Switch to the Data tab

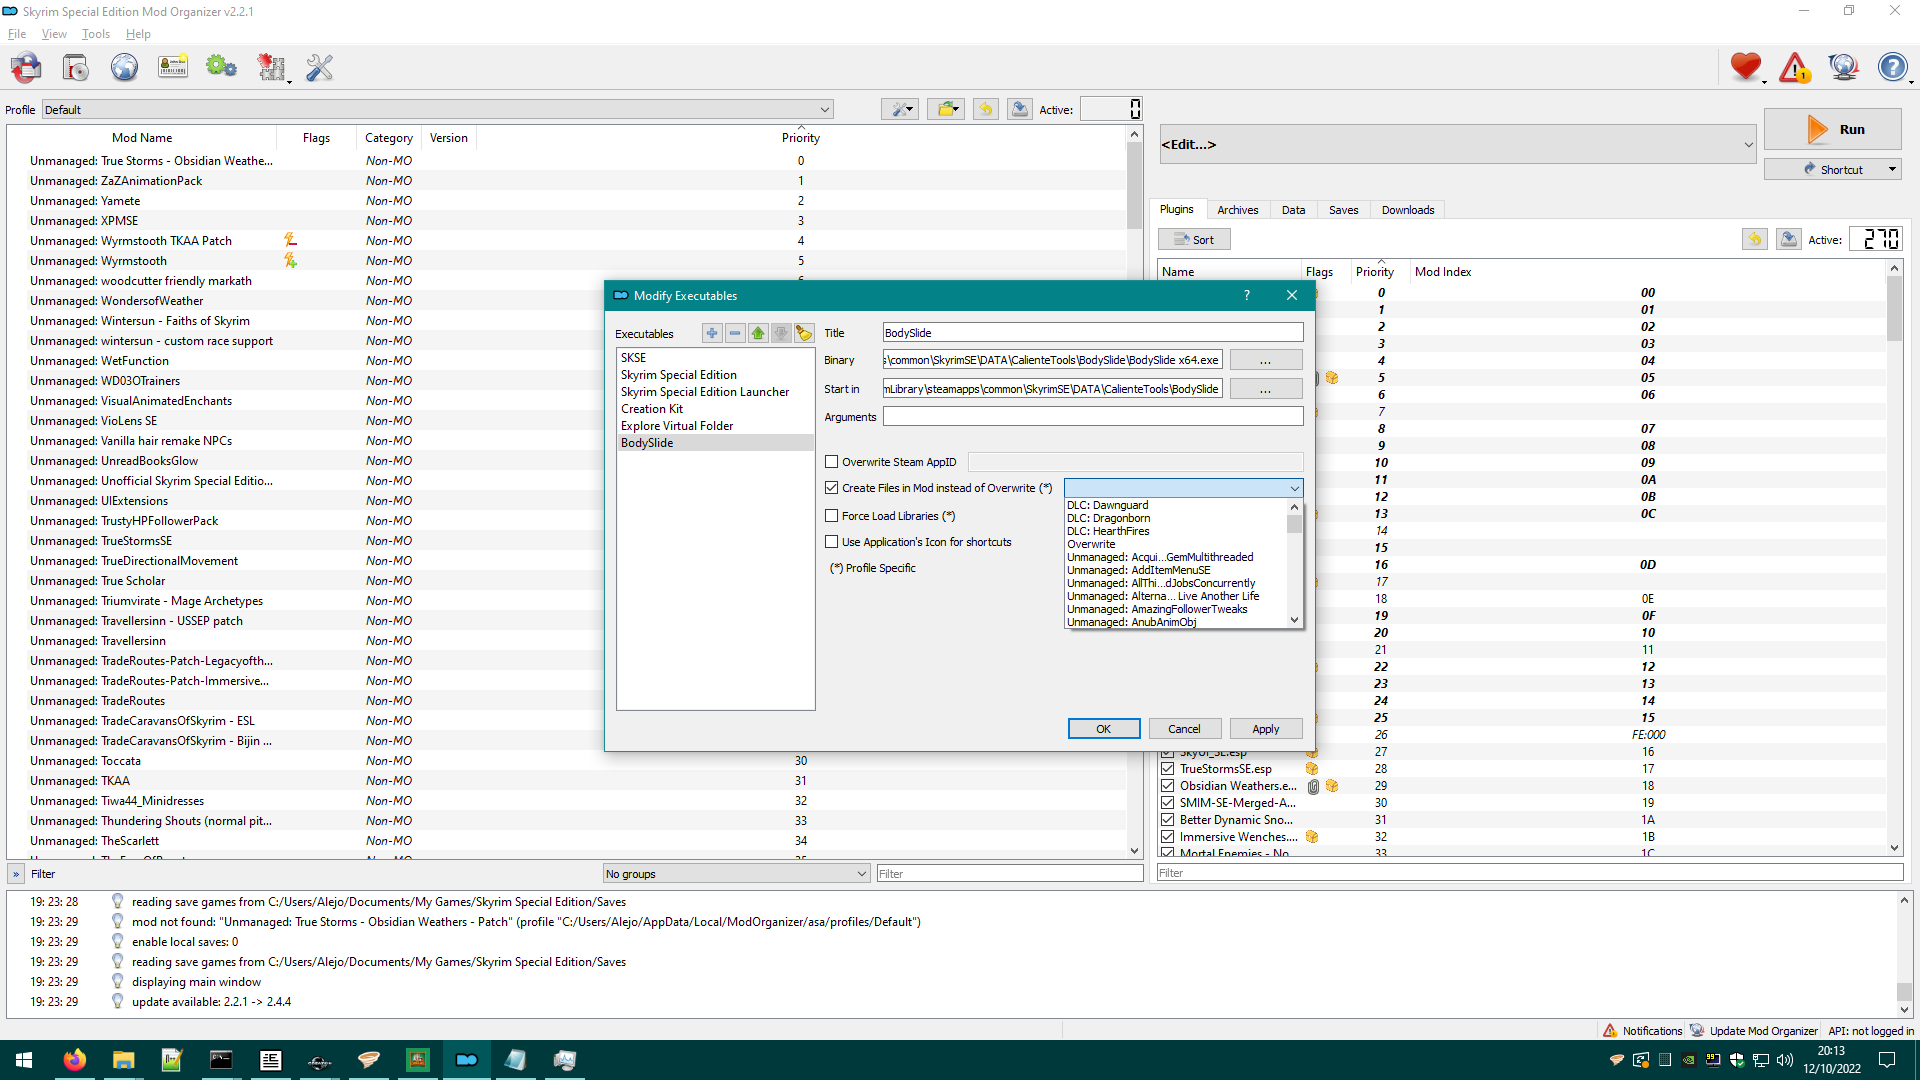pyautogui.click(x=1293, y=210)
